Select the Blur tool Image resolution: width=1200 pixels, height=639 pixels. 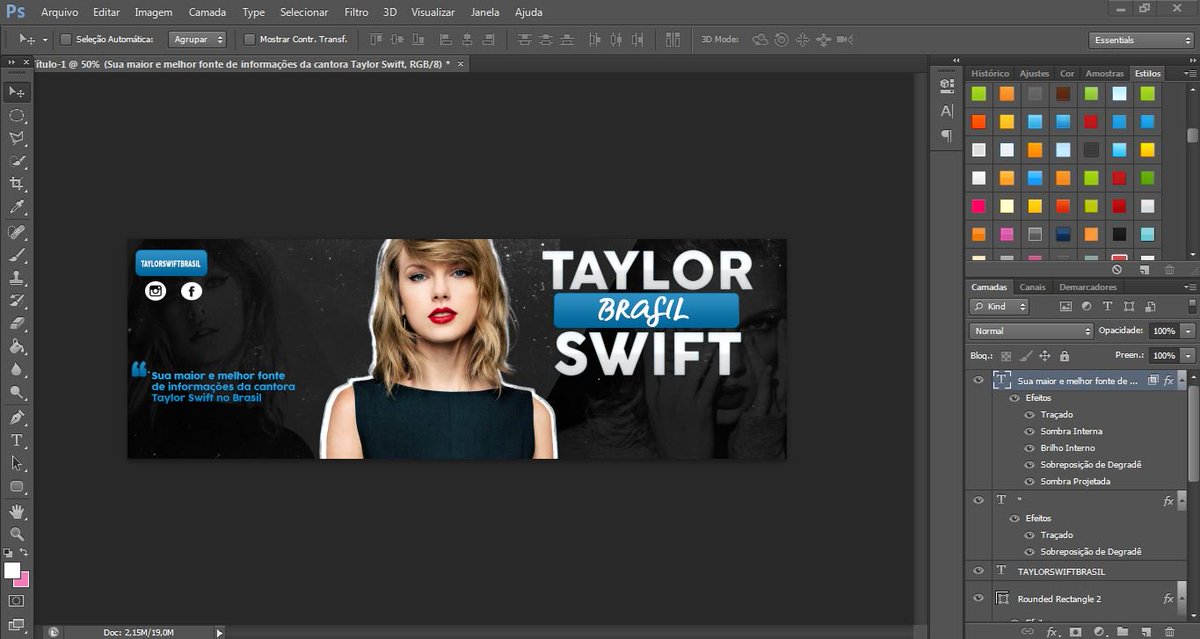[17, 370]
